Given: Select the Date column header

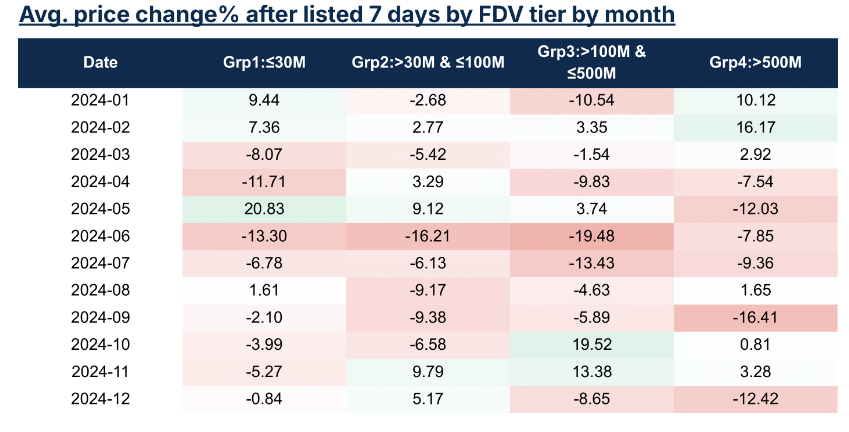Looking at the screenshot, I should click(x=100, y=62).
